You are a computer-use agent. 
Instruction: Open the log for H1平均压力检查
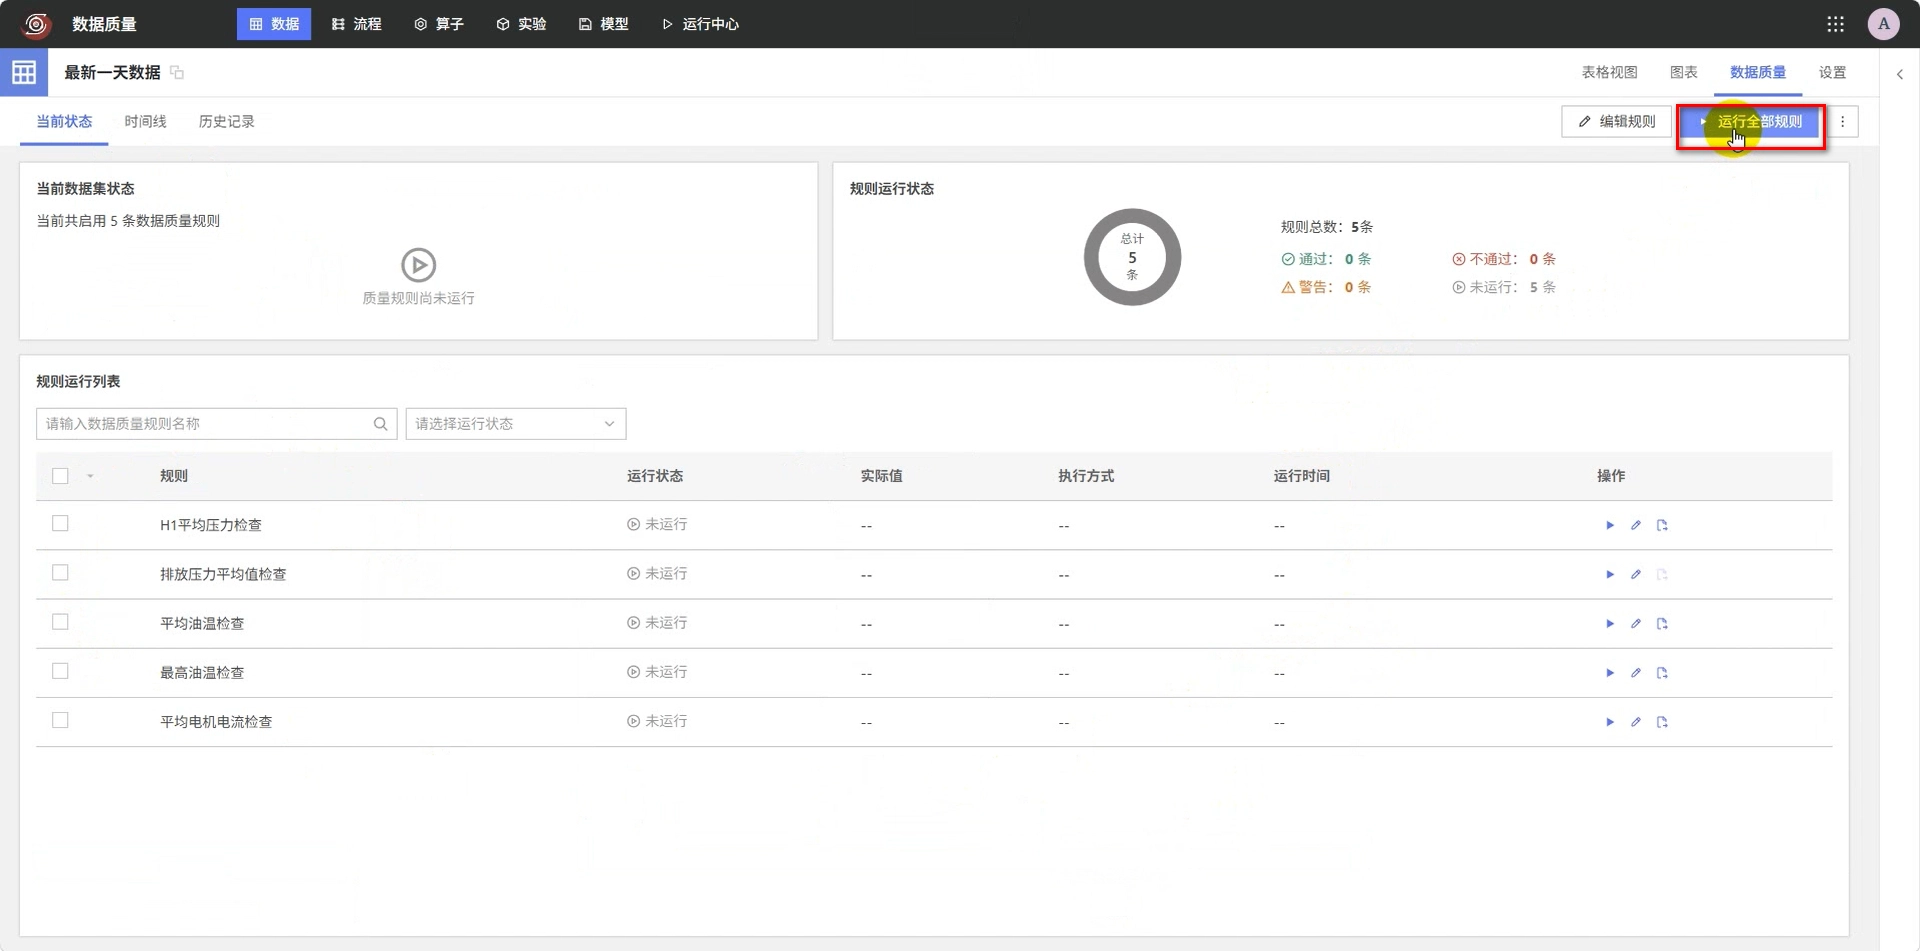click(x=1662, y=525)
